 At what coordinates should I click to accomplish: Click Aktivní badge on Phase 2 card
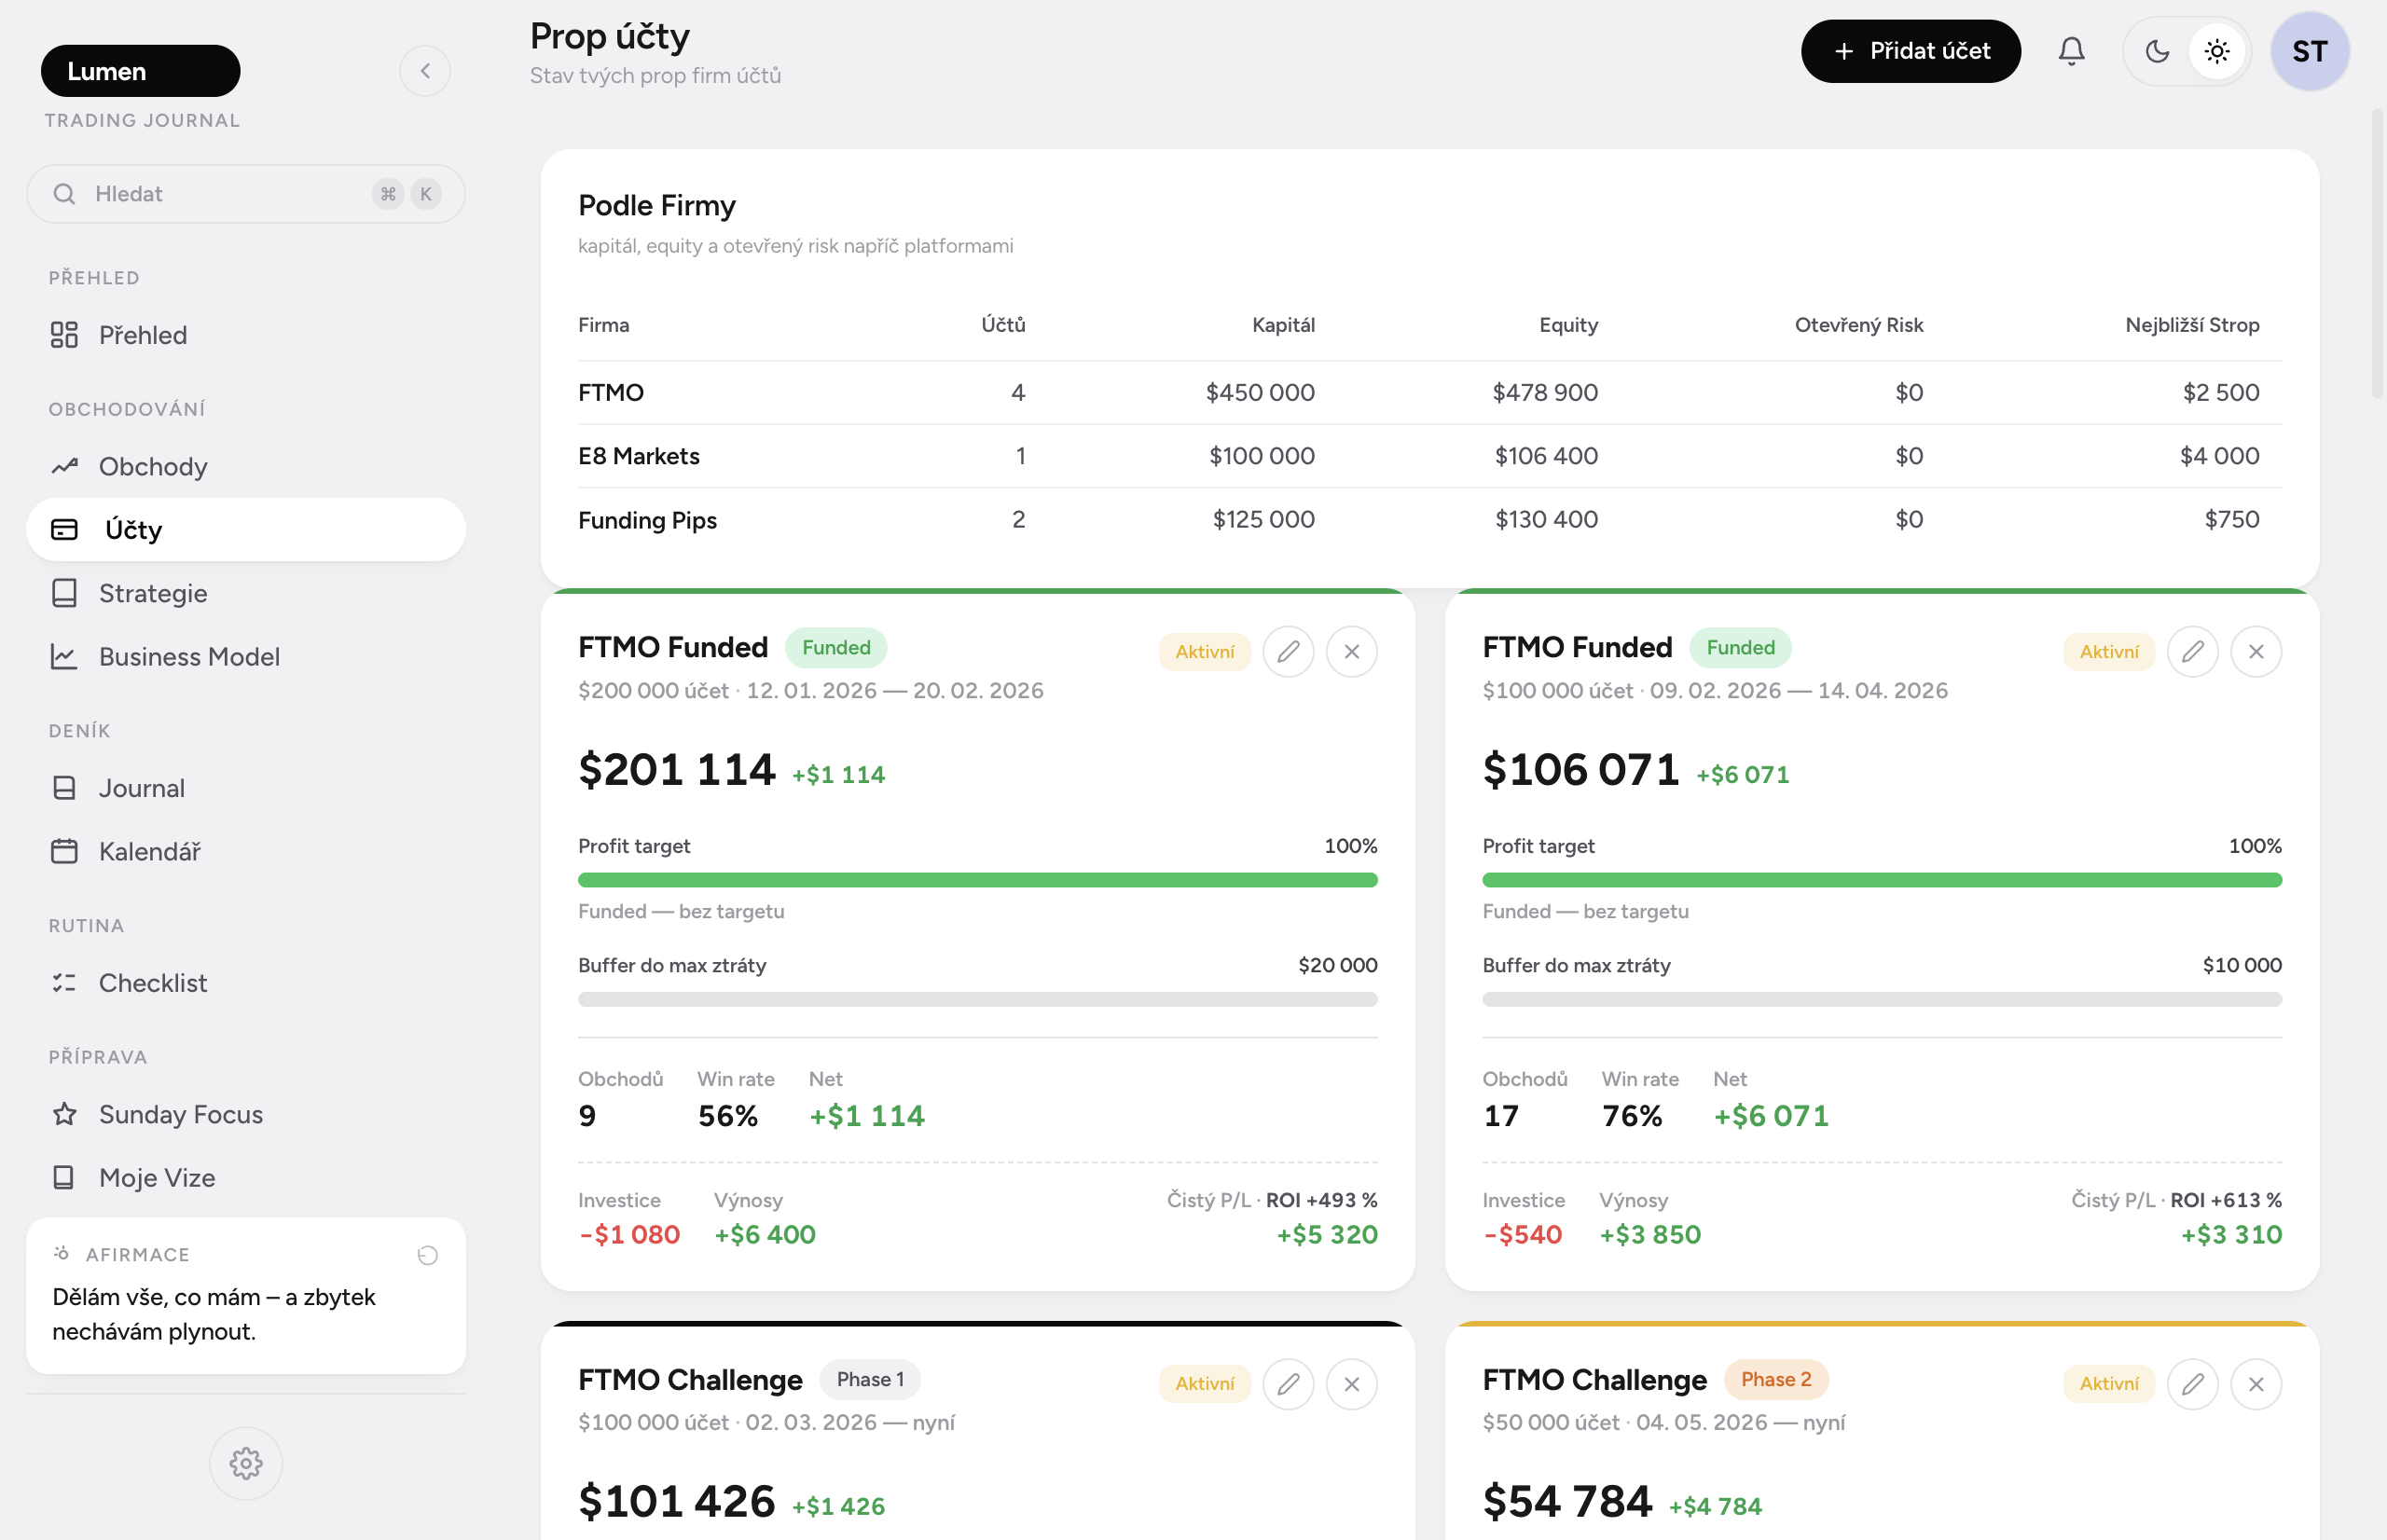point(2109,1384)
